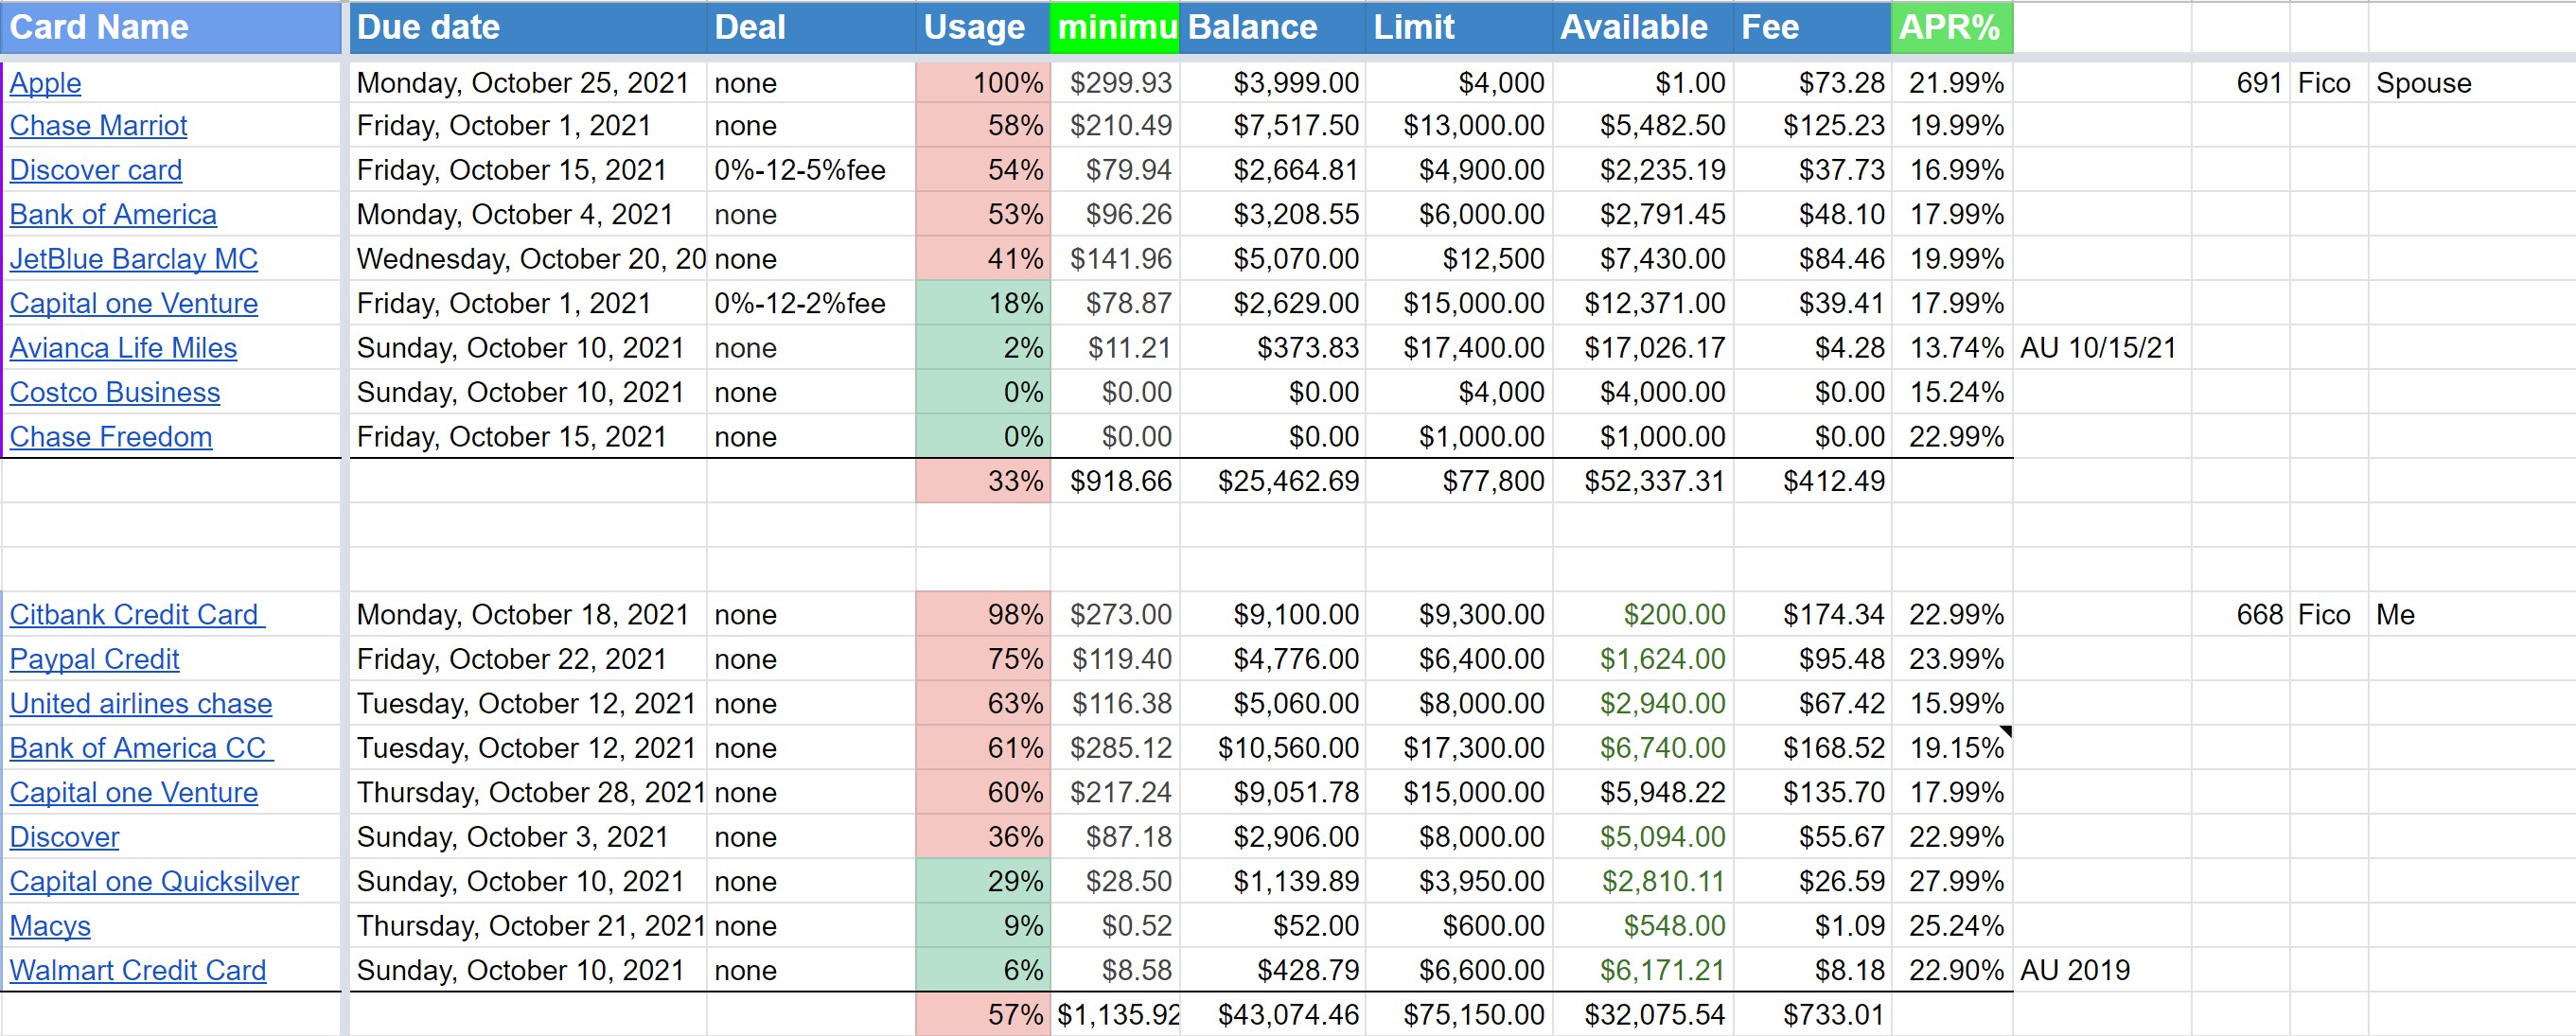Open Capital one Venture link with 18% usage
The width and height of the screenshot is (2576, 1036).
tap(134, 304)
